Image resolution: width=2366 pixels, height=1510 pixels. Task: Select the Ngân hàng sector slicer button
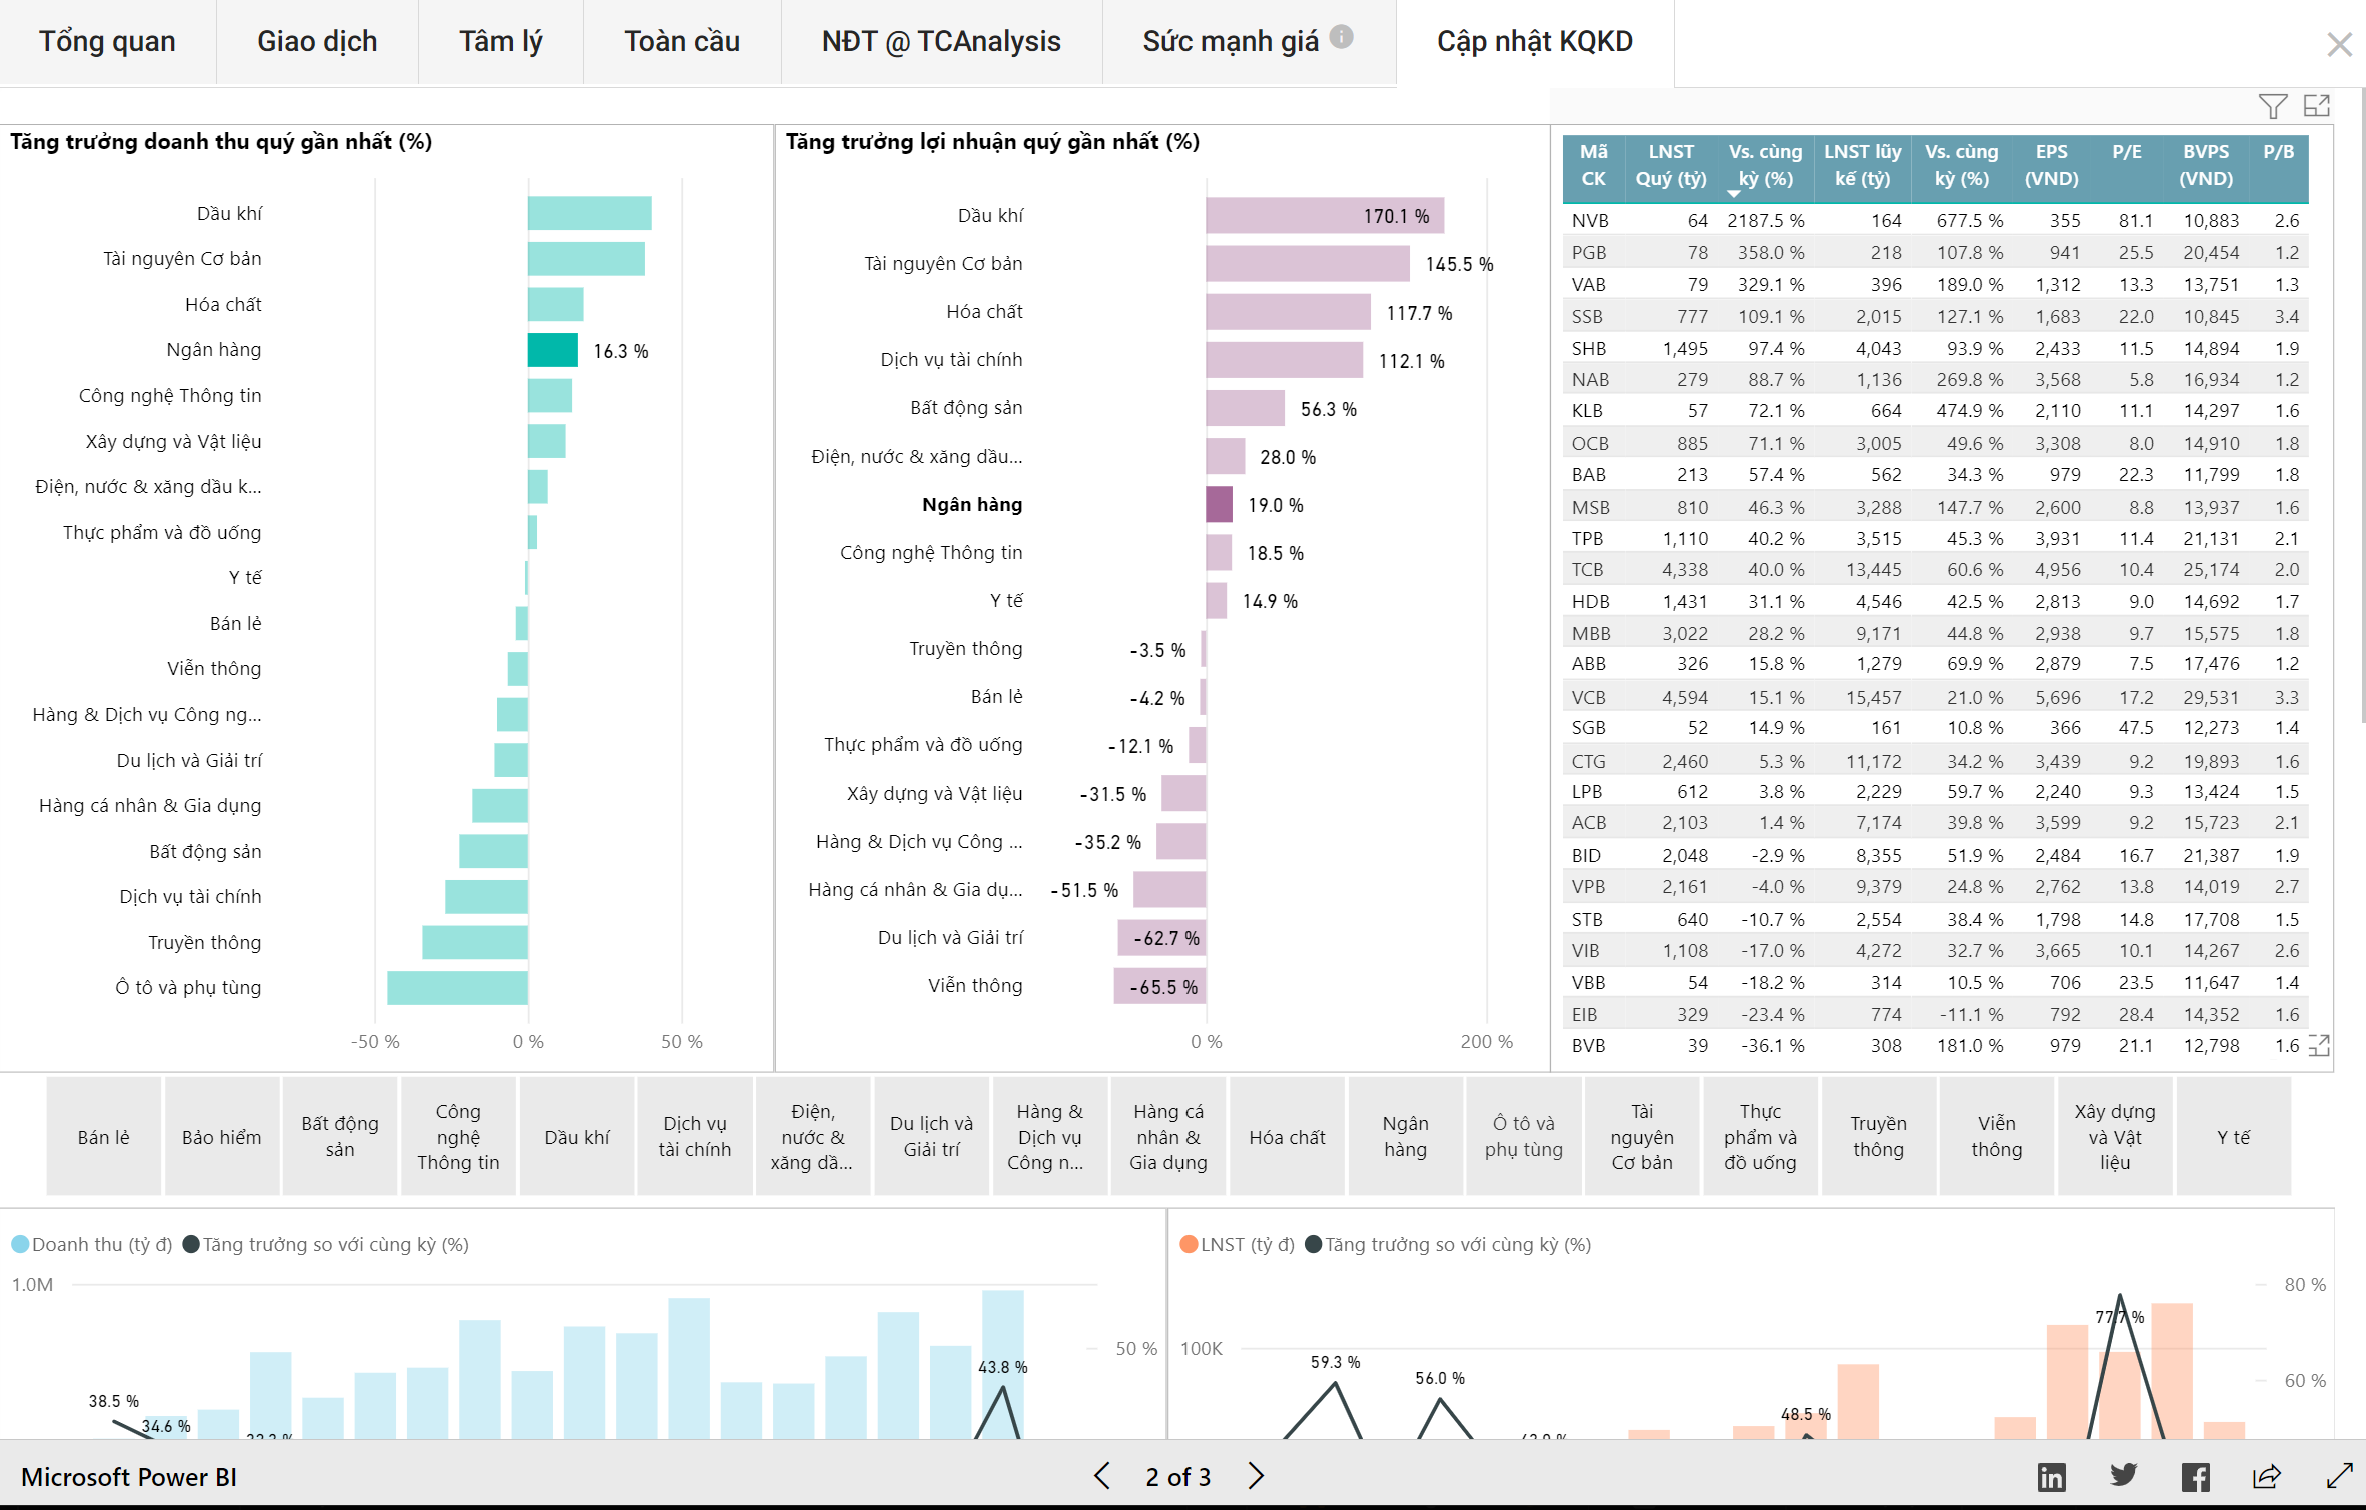[x=1405, y=1137]
